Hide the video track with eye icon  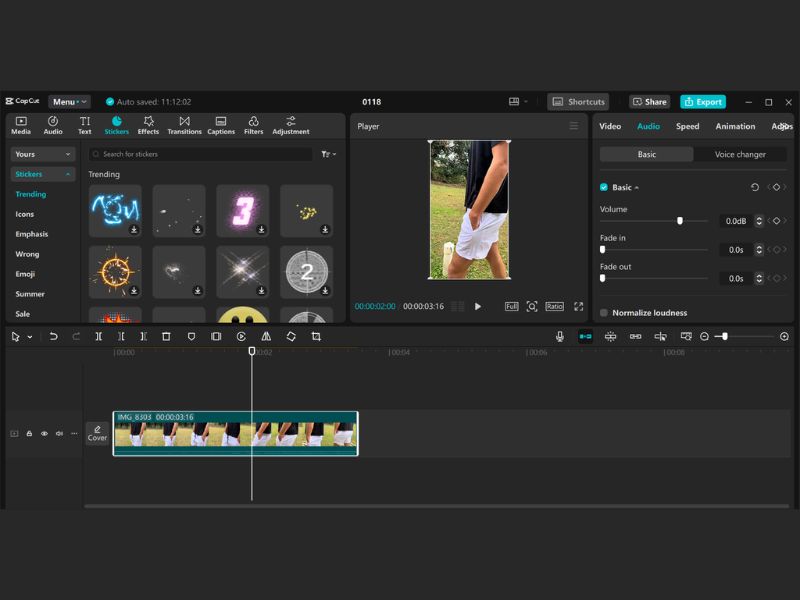pos(44,433)
